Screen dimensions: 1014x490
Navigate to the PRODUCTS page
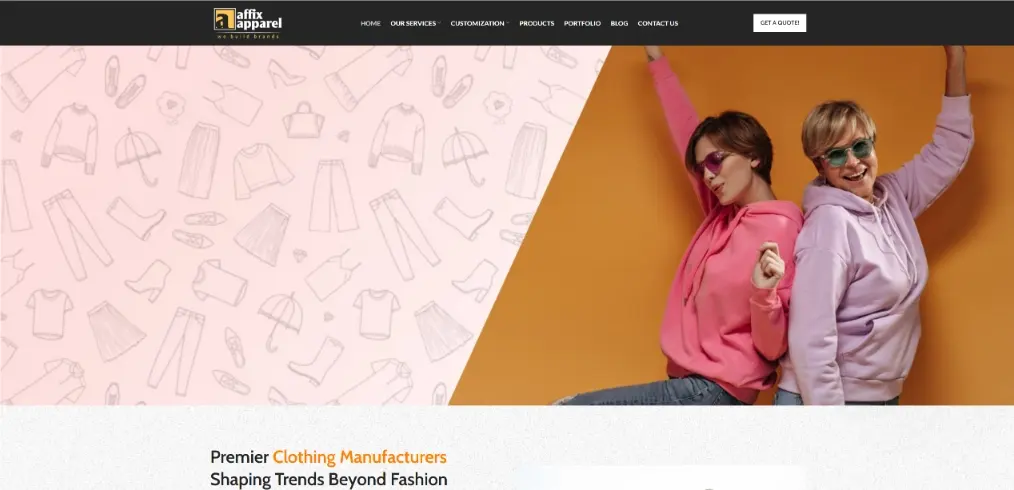click(537, 23)
